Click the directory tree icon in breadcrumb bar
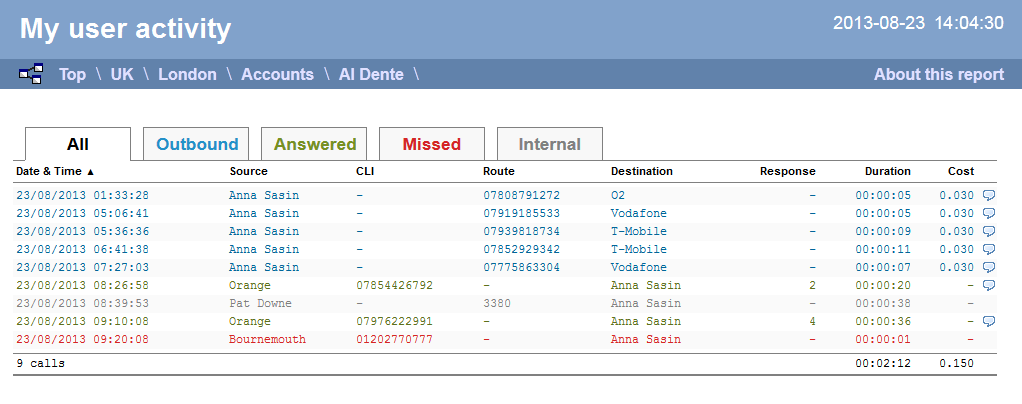This screenshot has height=404, width=1022. [x=31, y=74]
